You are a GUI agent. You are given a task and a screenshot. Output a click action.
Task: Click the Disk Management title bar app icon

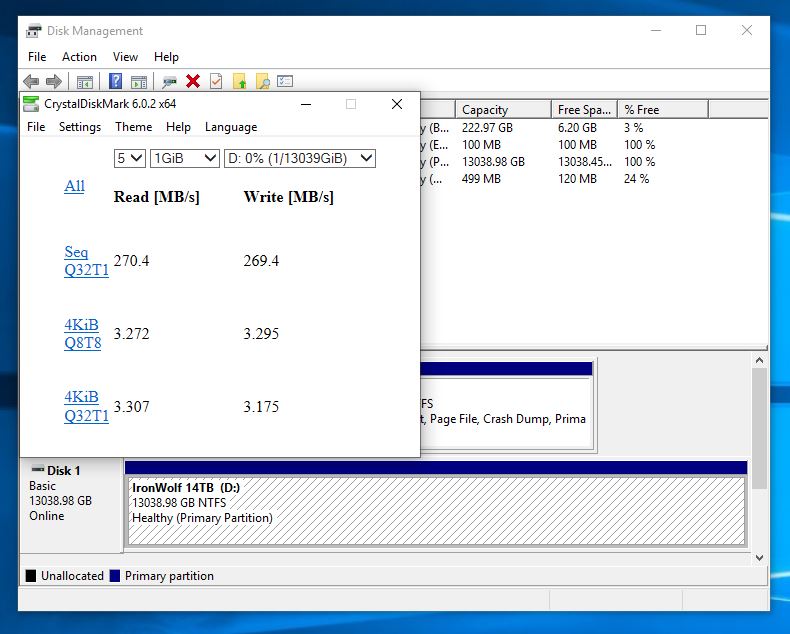point(34,31)
